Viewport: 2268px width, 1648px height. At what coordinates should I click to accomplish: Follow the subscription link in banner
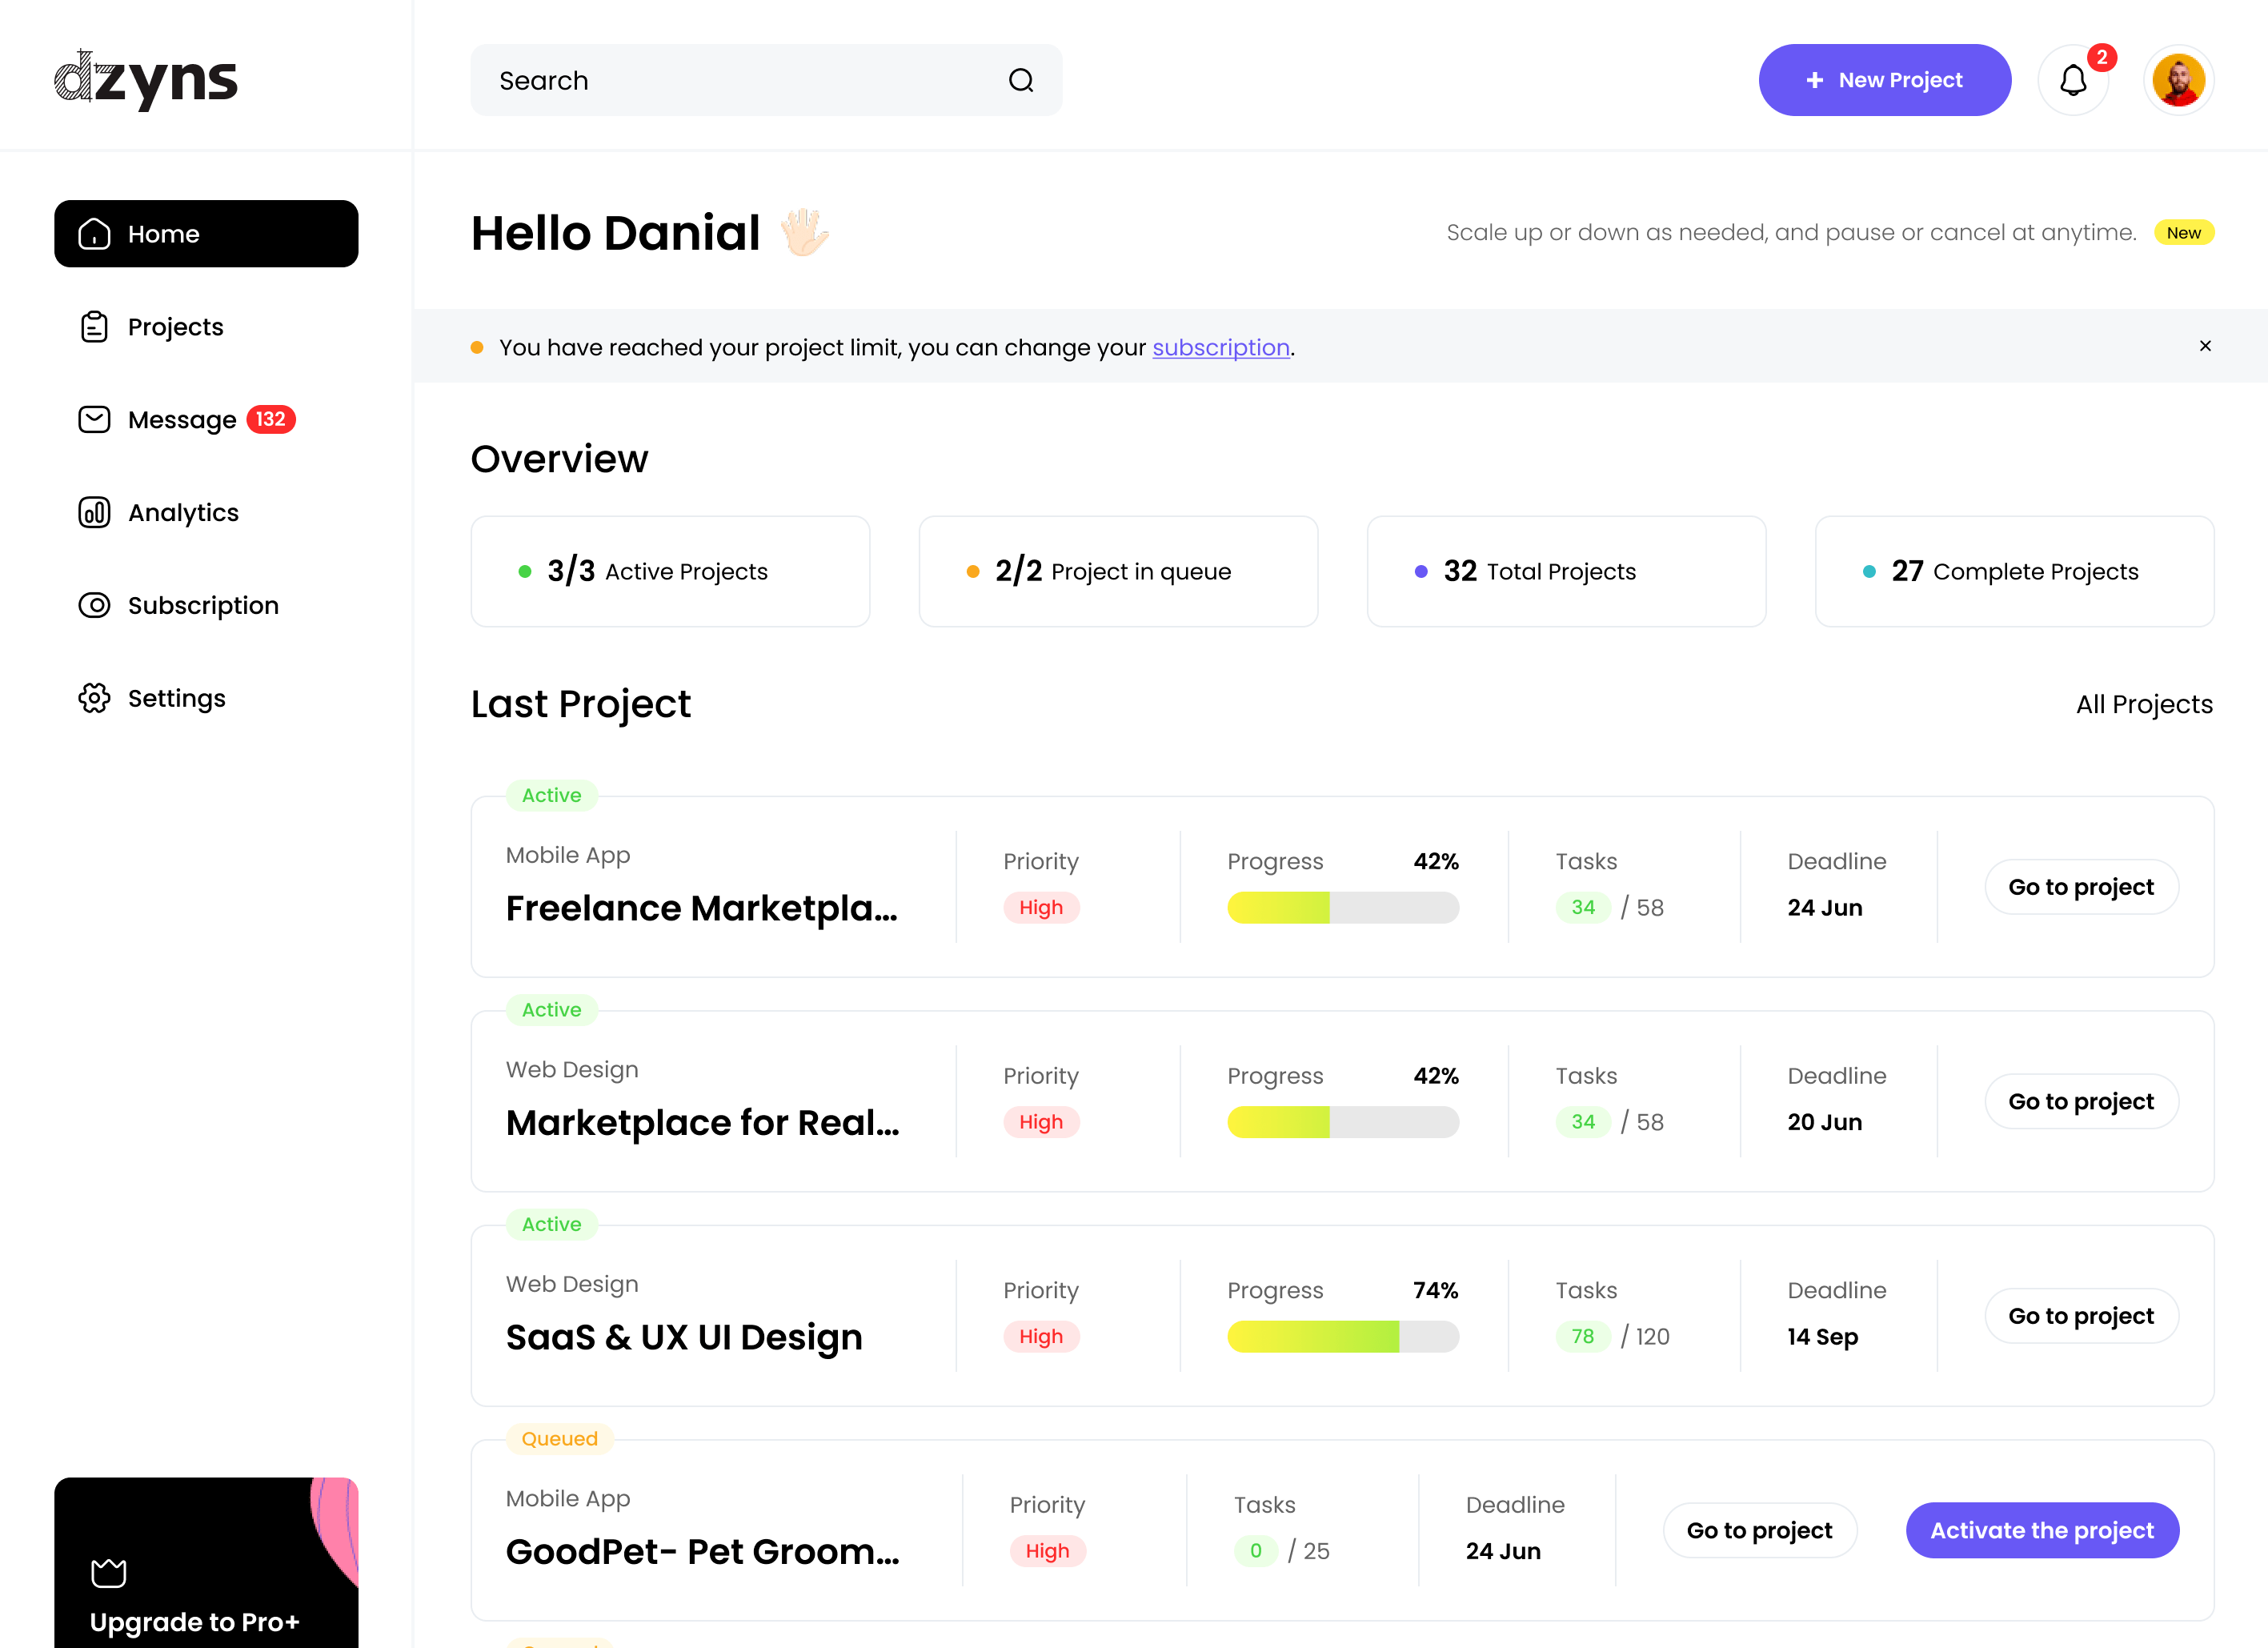click(x=1220, y=347)
